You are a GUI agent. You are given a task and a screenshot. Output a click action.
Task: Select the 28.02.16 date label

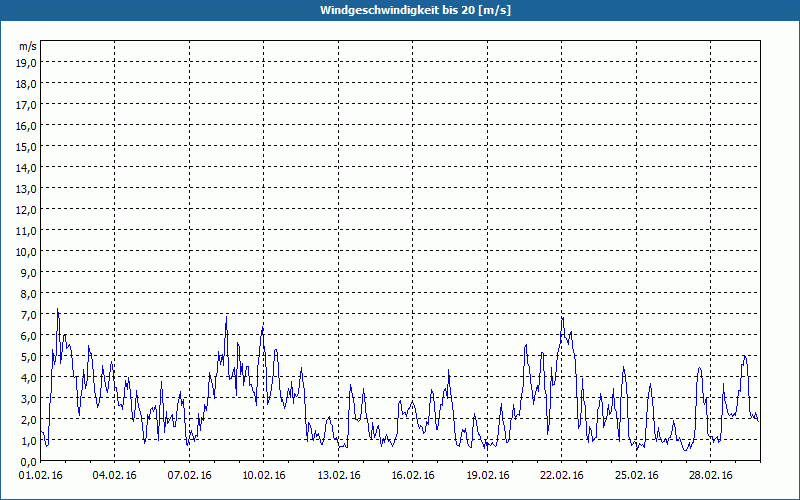click(x=710, y=476)
